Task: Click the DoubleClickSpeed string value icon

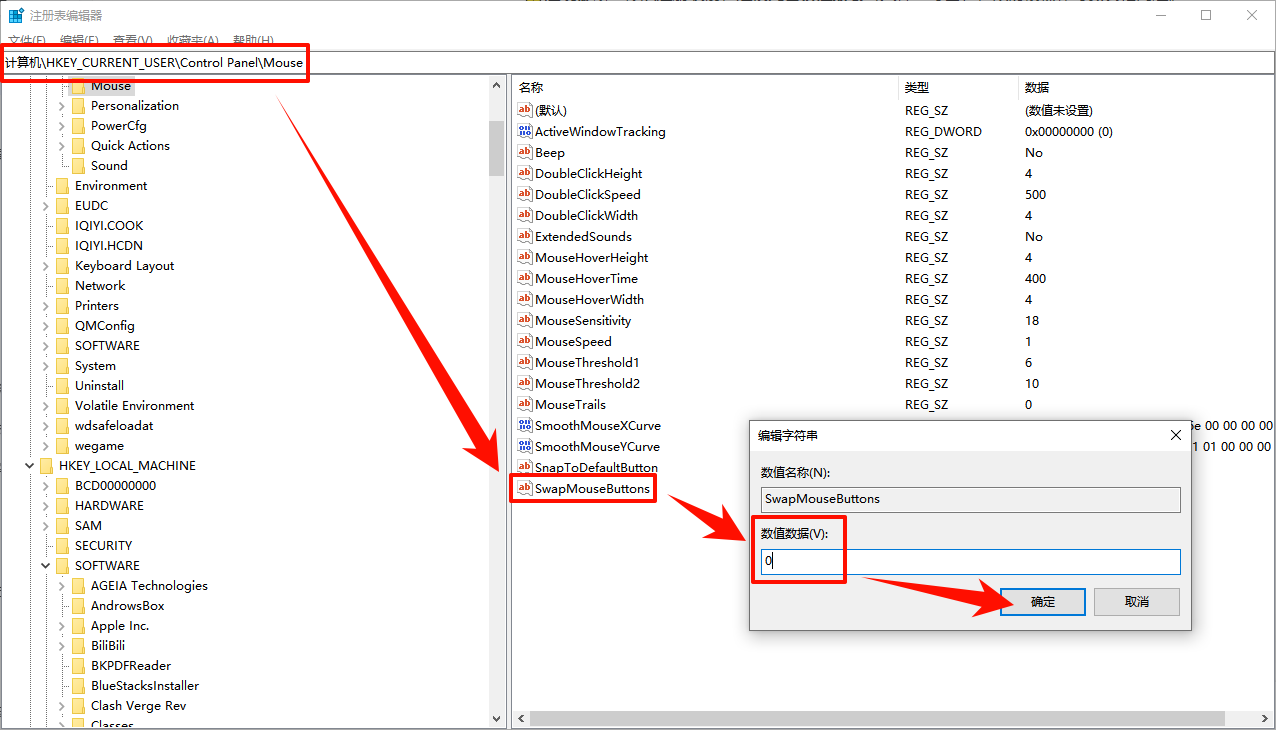Action: [x=525, y=194]
